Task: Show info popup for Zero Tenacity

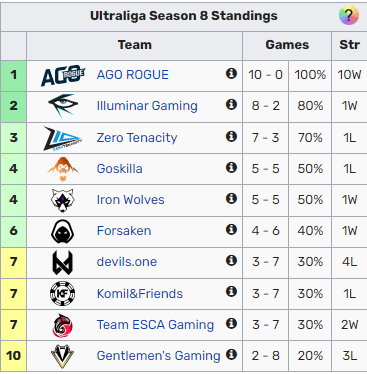Action: pyautogui.click(x=231, y=136)
